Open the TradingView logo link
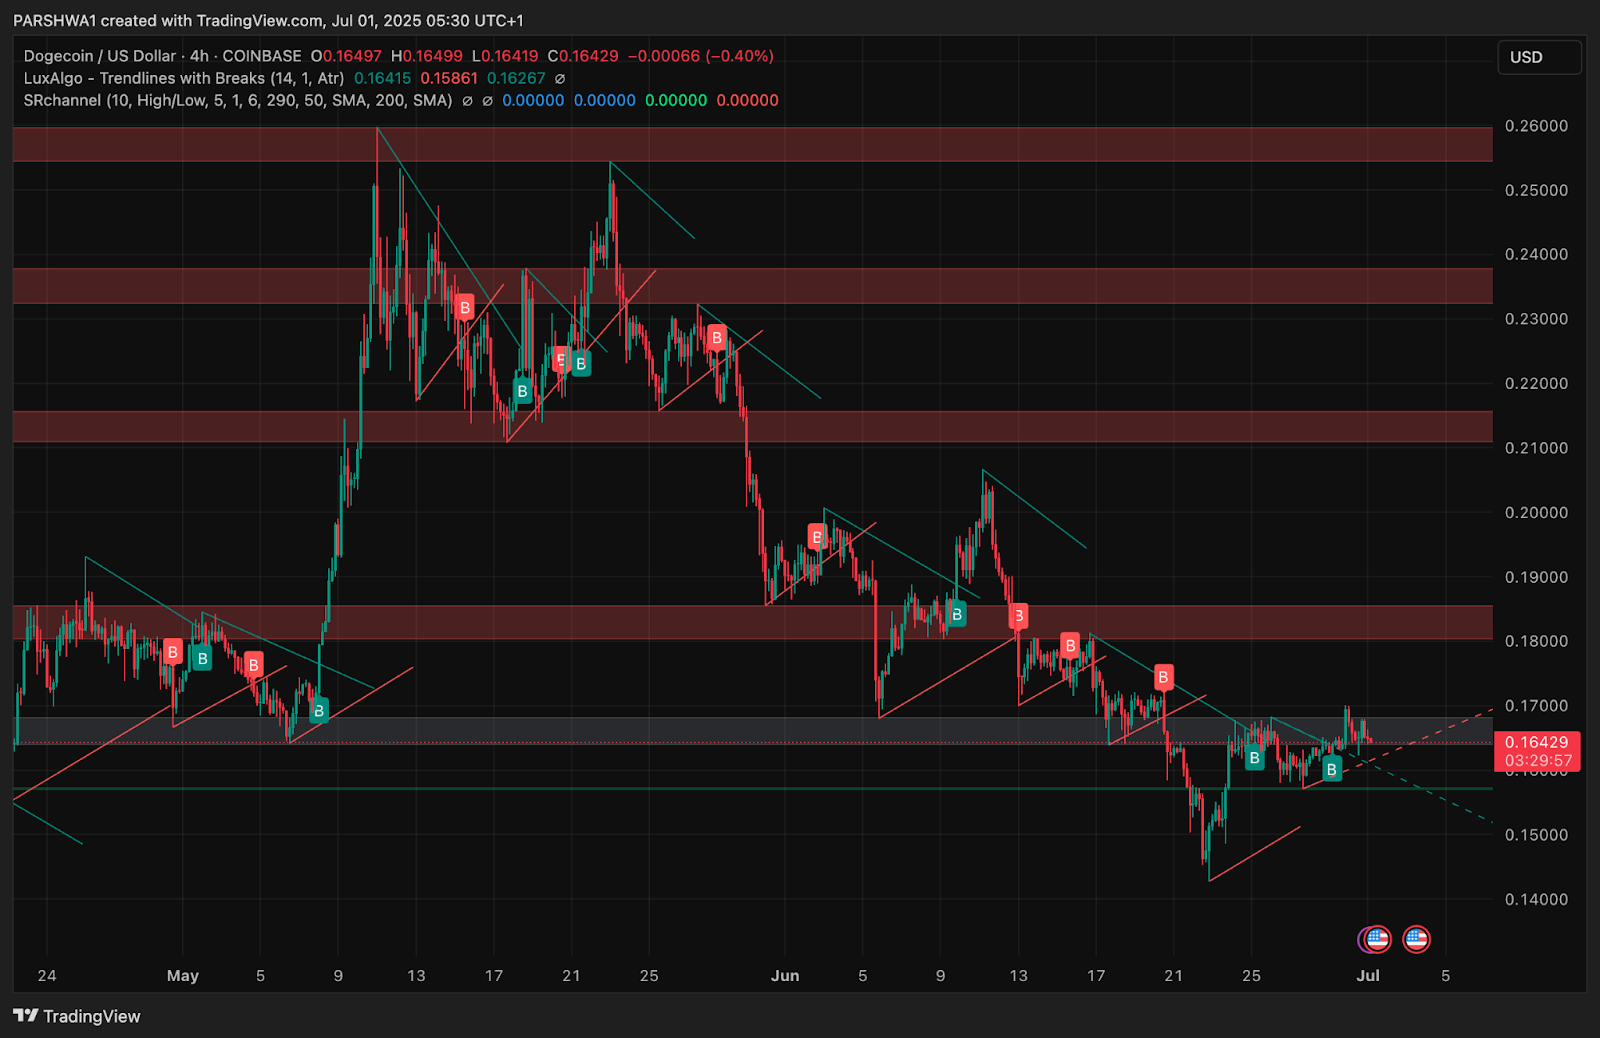The width and height of the screenshot is (1600, 1038). pyautogui.click(x=77, y=1016)
